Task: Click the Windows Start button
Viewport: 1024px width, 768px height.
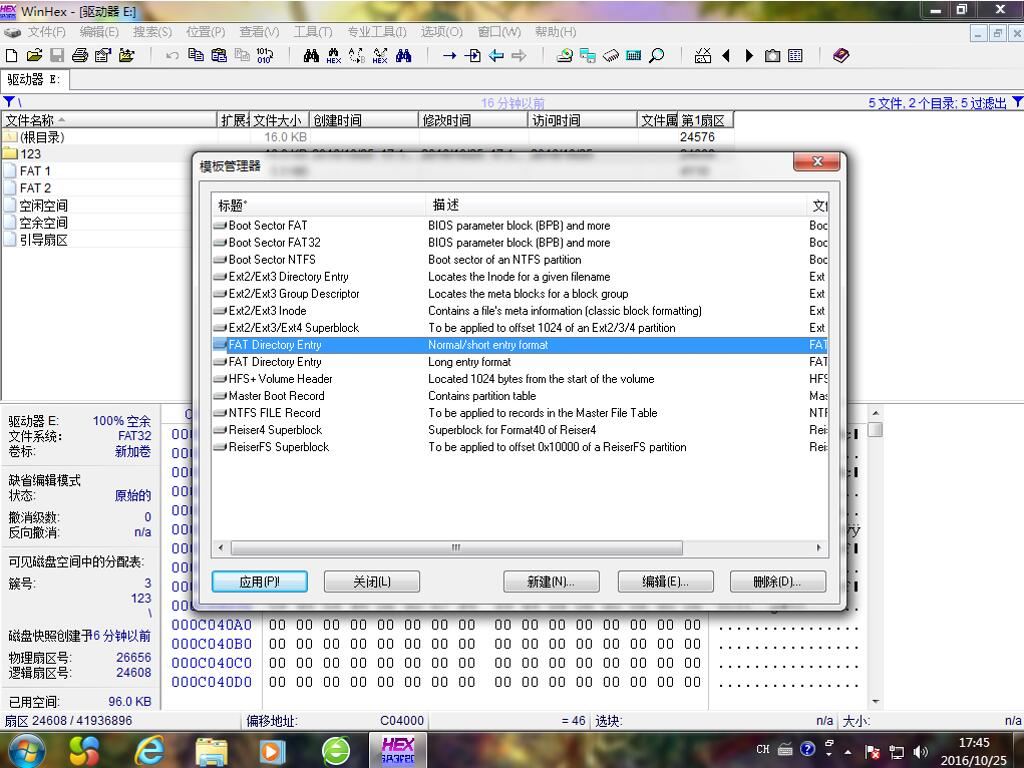Action: coord(26,750)
